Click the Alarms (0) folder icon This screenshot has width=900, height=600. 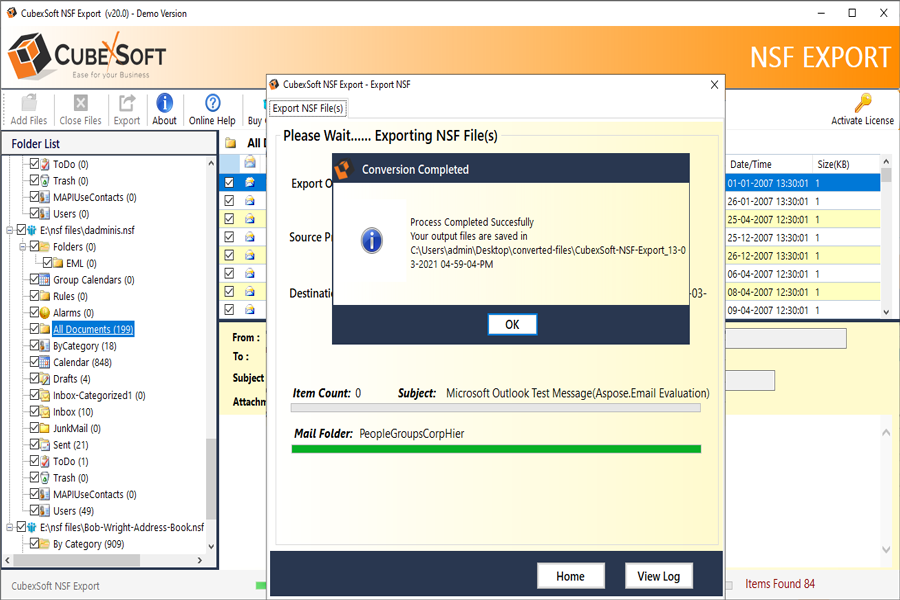point(45,313)
